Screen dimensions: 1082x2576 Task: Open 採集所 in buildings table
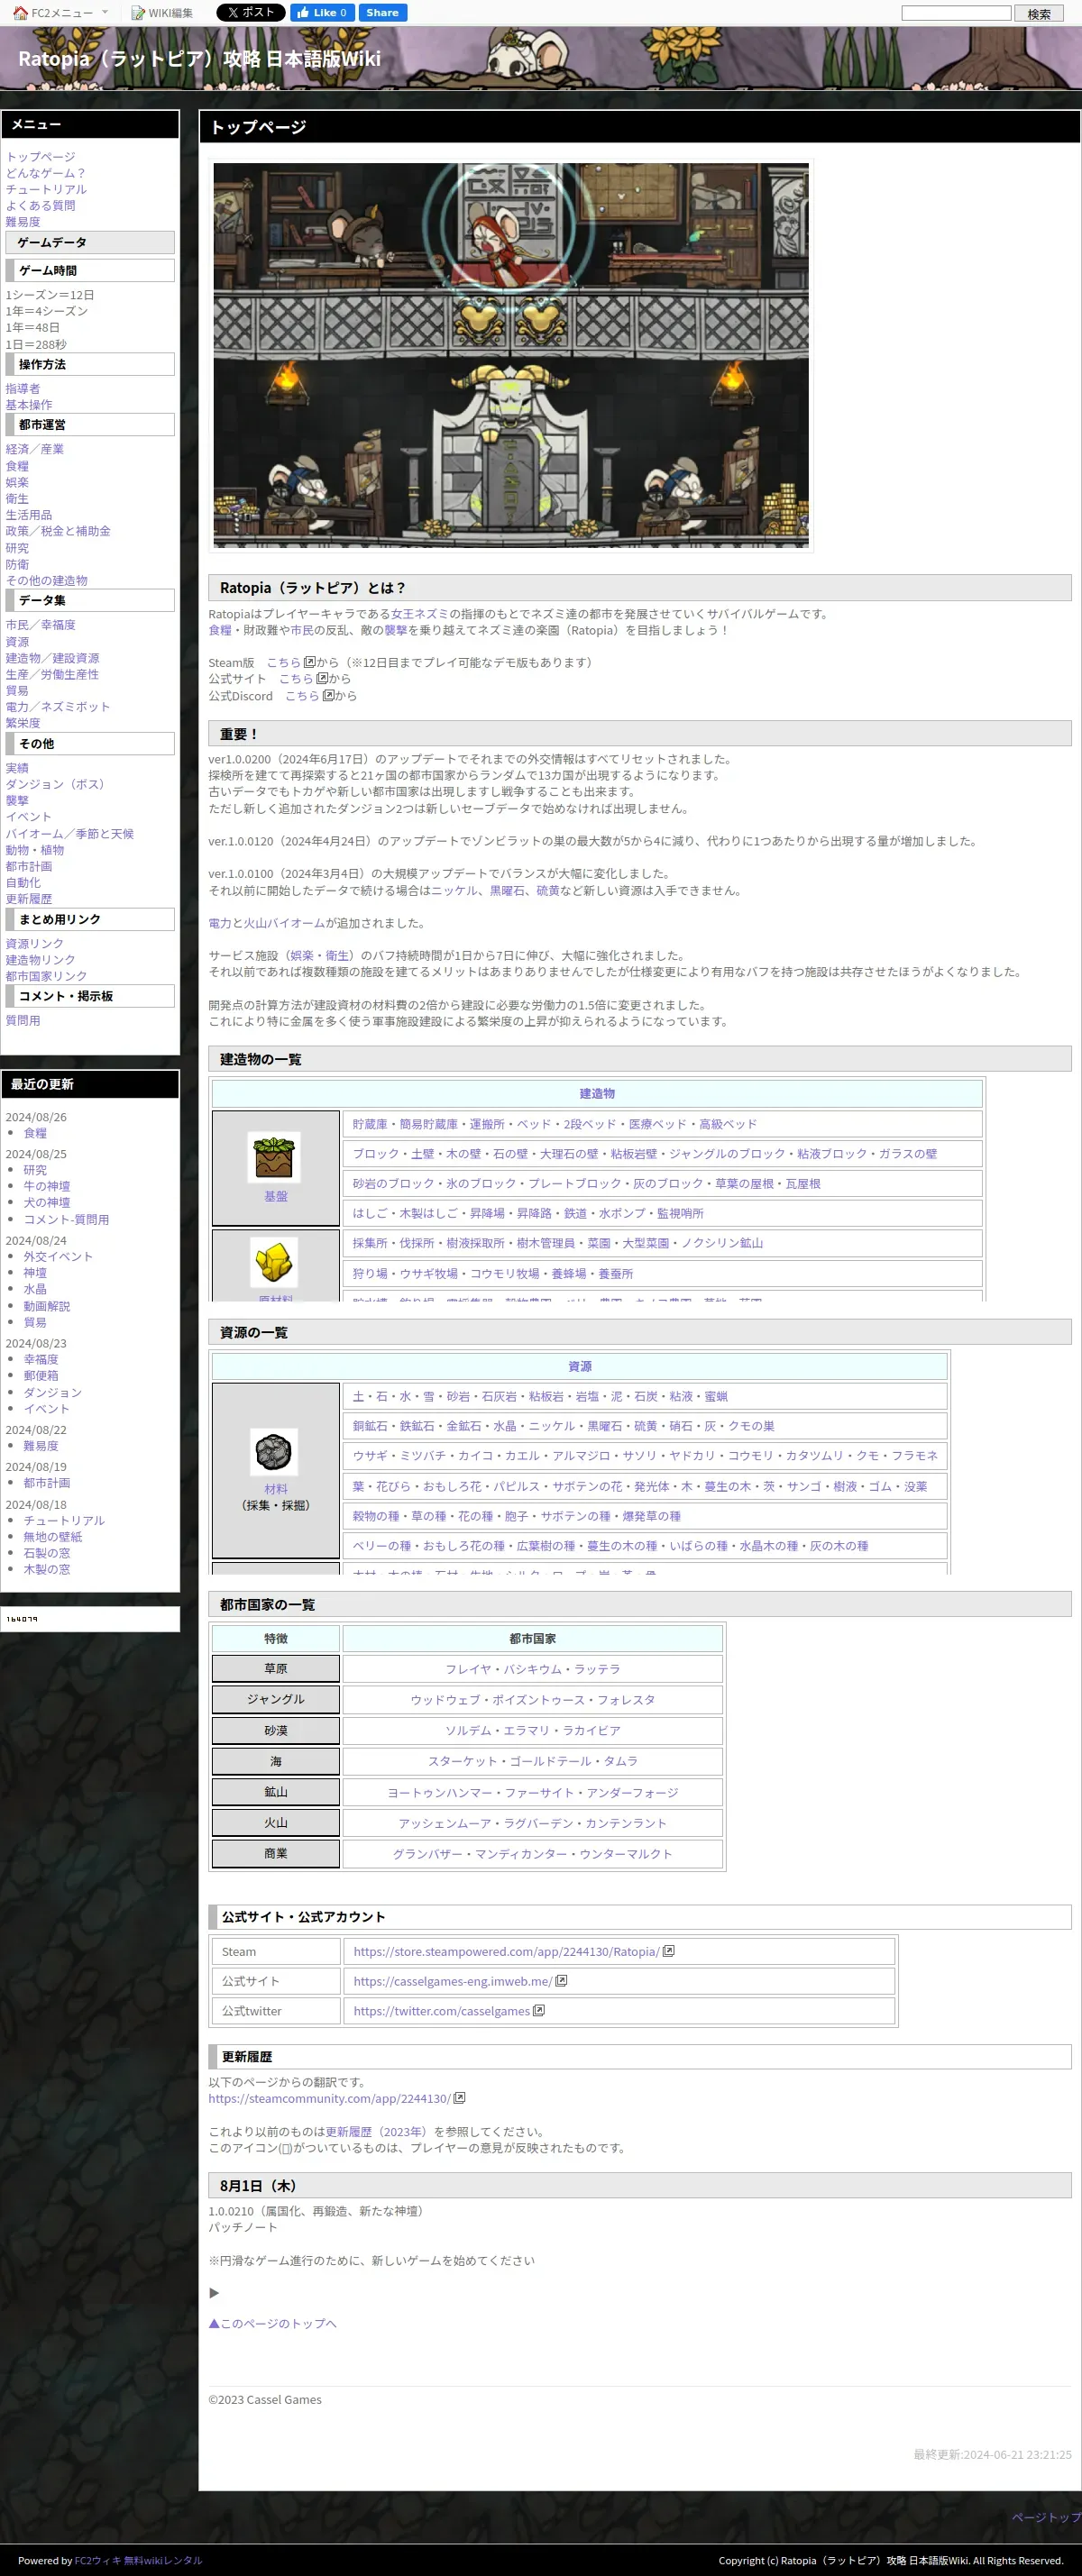click(x=370, y=1243)
